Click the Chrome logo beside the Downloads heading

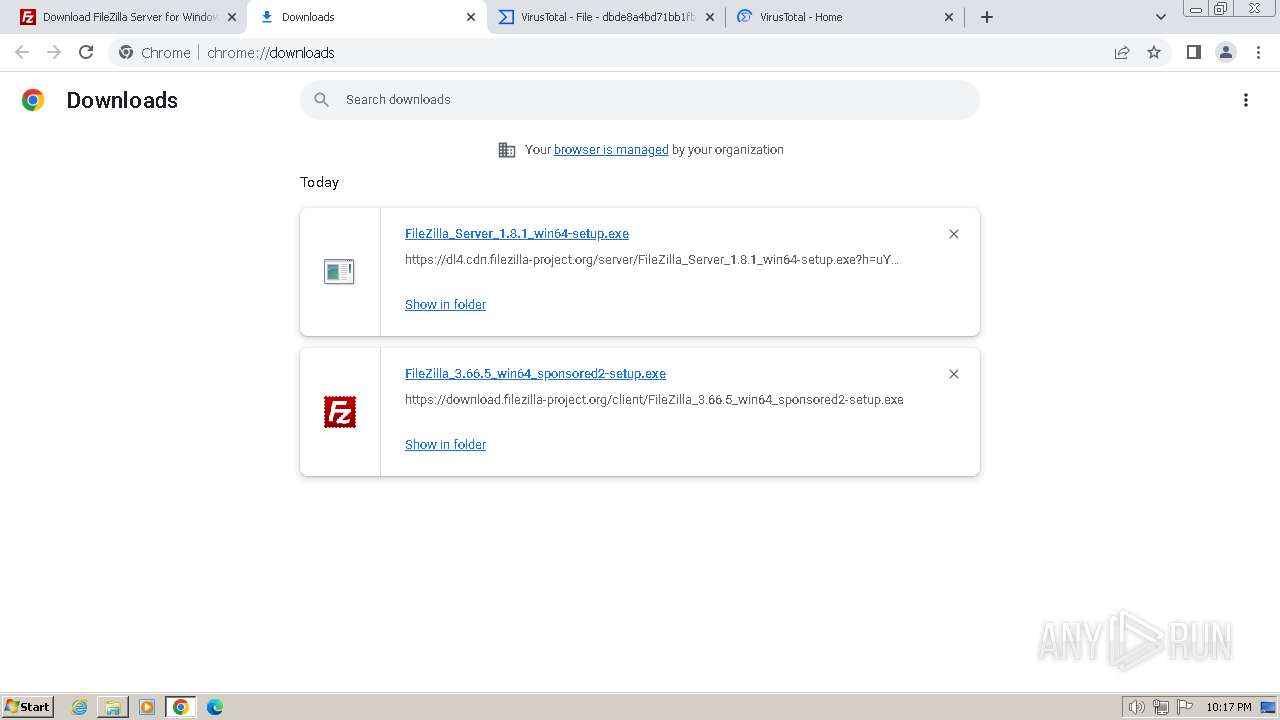[33, 100]
